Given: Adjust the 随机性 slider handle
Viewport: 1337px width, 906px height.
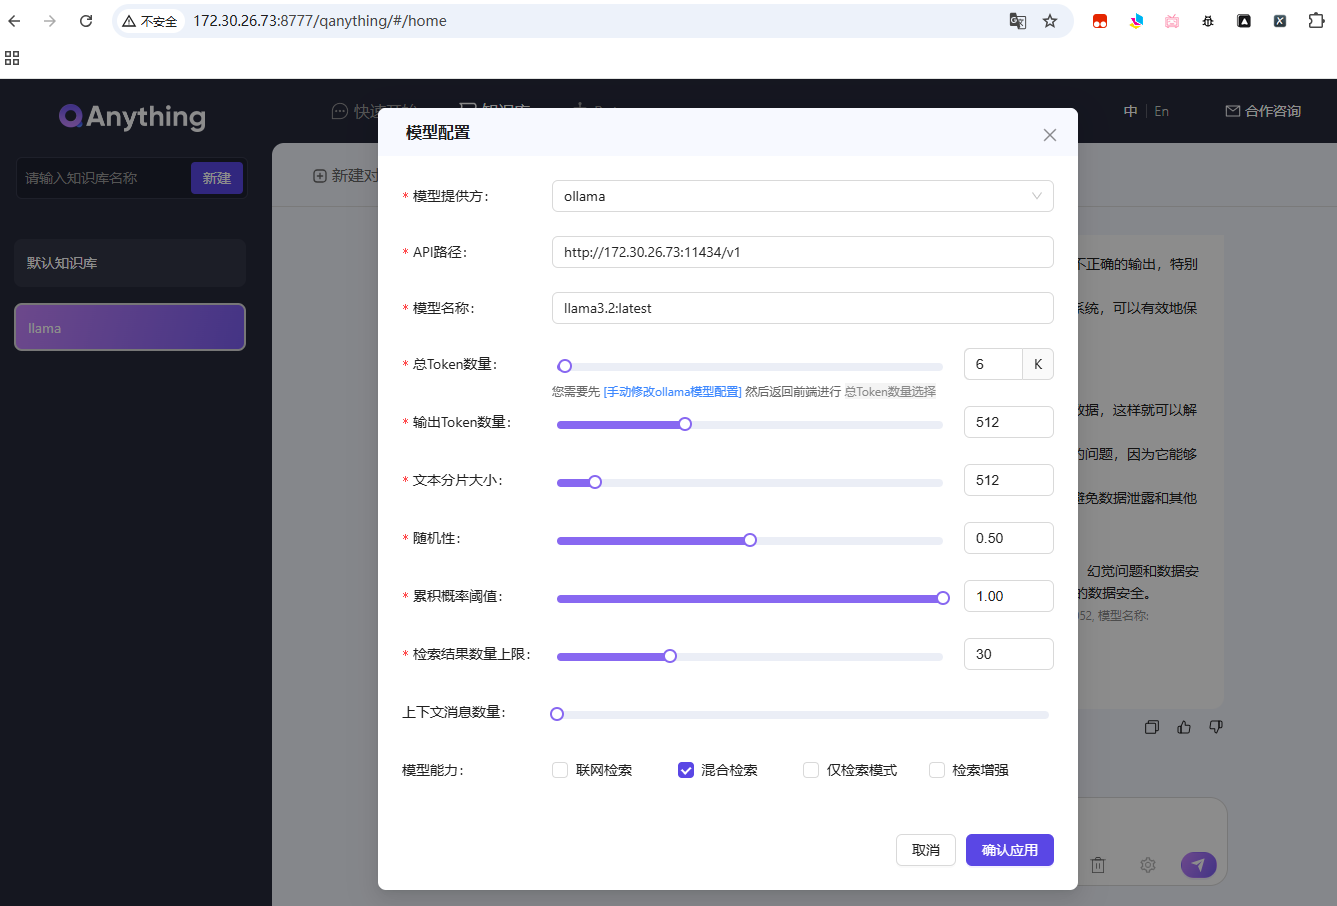Looking at the screenshot, I should pyautogui.click(x=750, y=540).
